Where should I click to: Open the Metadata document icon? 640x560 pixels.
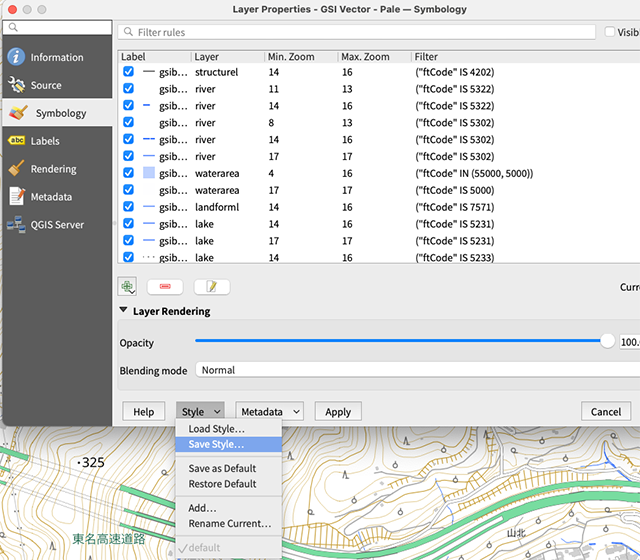click(17, 196)
